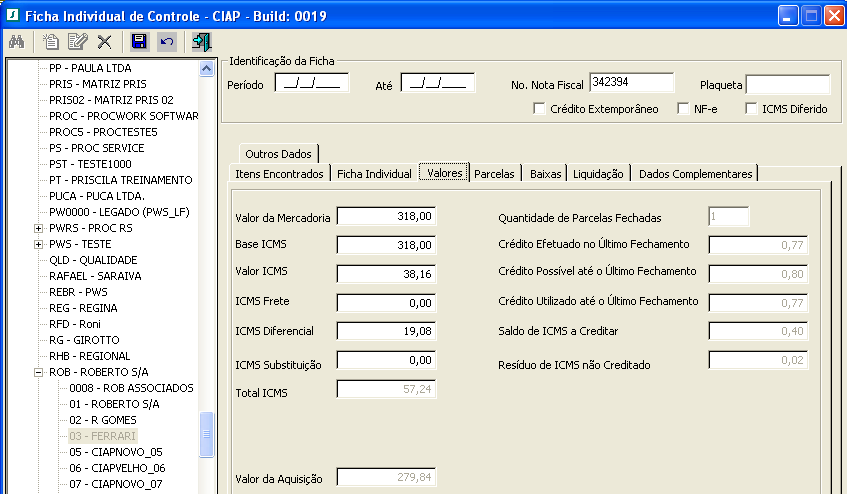847x494 pixels.
Task: Check the ICMS Diferido option
Action: [x=752, y=109]
